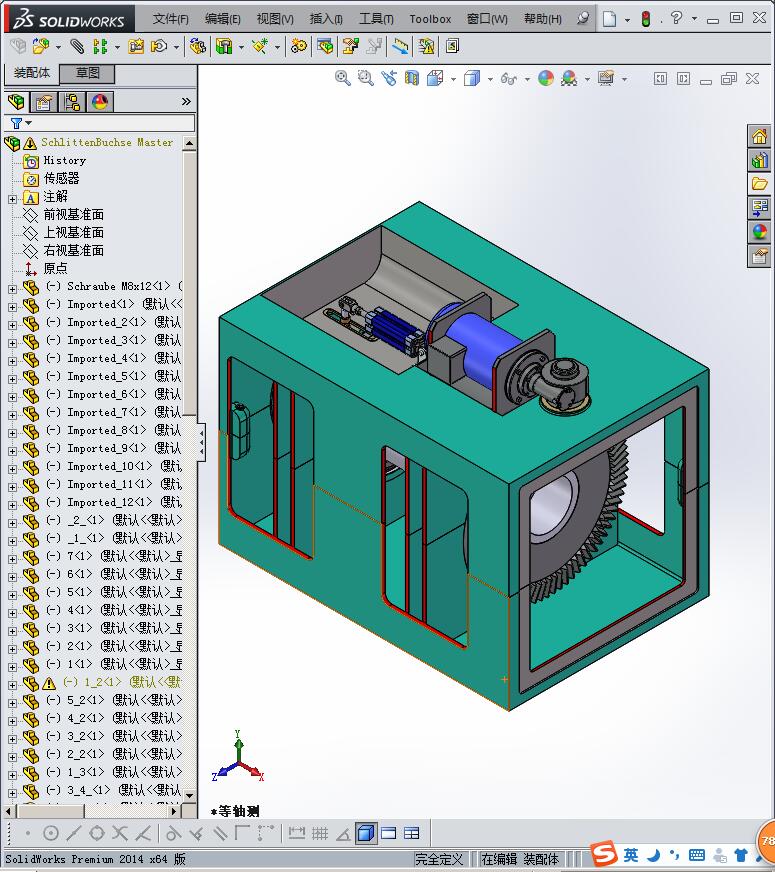Click the Insert Components icon
This screenshot has width=775, height=872.
pos(41,46)
